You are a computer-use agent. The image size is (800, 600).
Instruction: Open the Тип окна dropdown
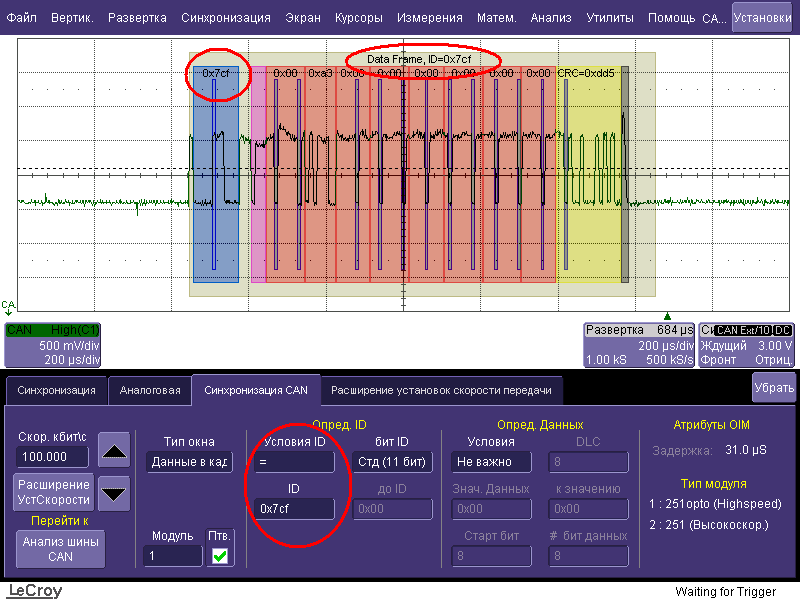(189, 462)
